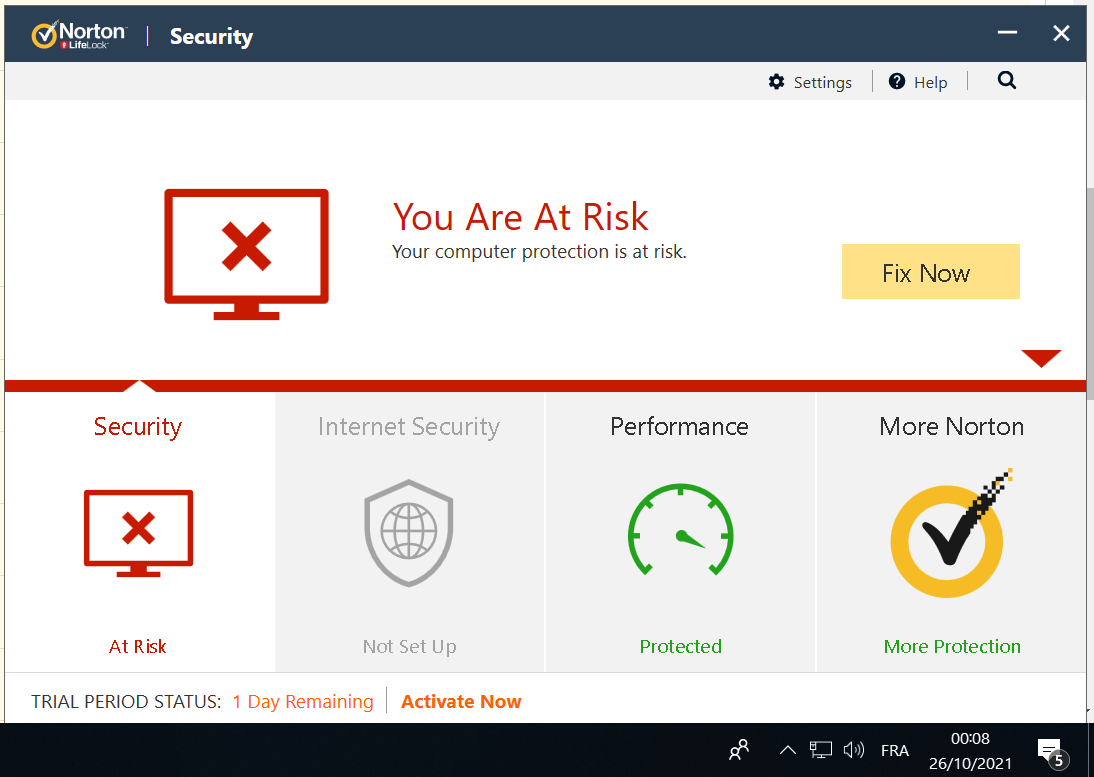Click the Help label
The image size is (1094, 777).
(x=931, y=82)
